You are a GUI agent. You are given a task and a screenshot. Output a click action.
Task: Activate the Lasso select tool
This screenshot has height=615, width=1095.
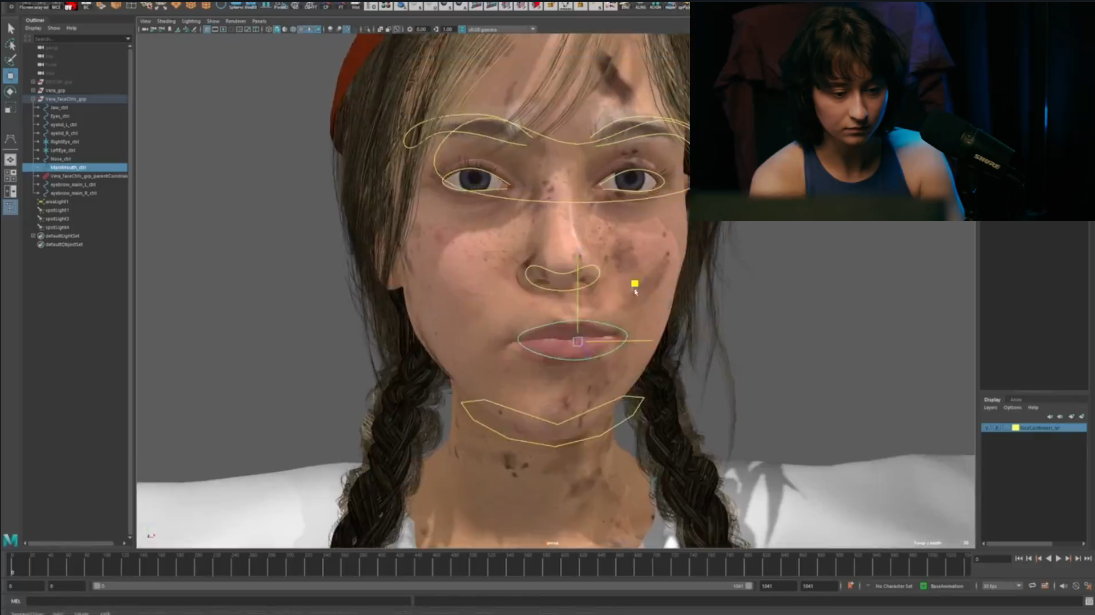pyautogui.click(x=11, y=44)
